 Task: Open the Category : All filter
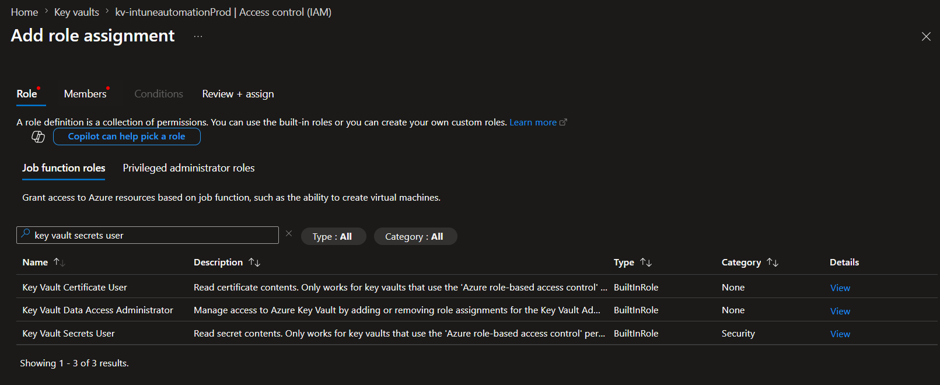pos(415,236)
